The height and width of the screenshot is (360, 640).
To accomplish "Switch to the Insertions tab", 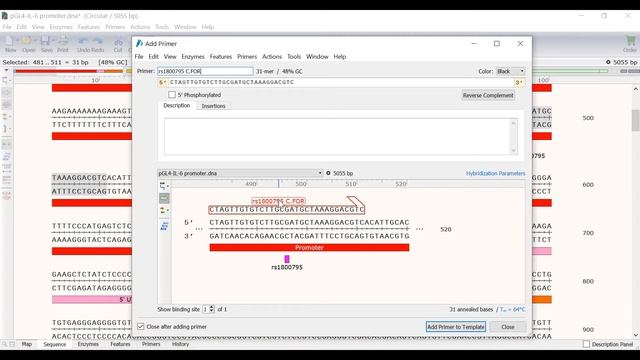I will [x=213, y=106].
